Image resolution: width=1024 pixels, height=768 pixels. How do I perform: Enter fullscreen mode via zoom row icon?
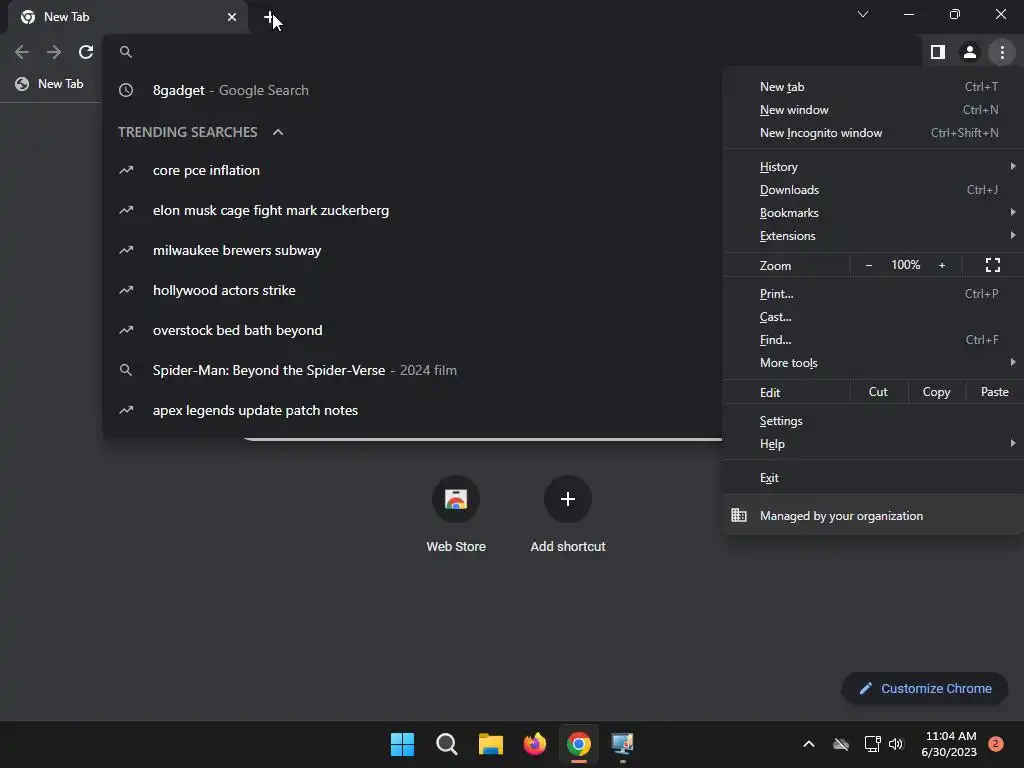(993, 265)
